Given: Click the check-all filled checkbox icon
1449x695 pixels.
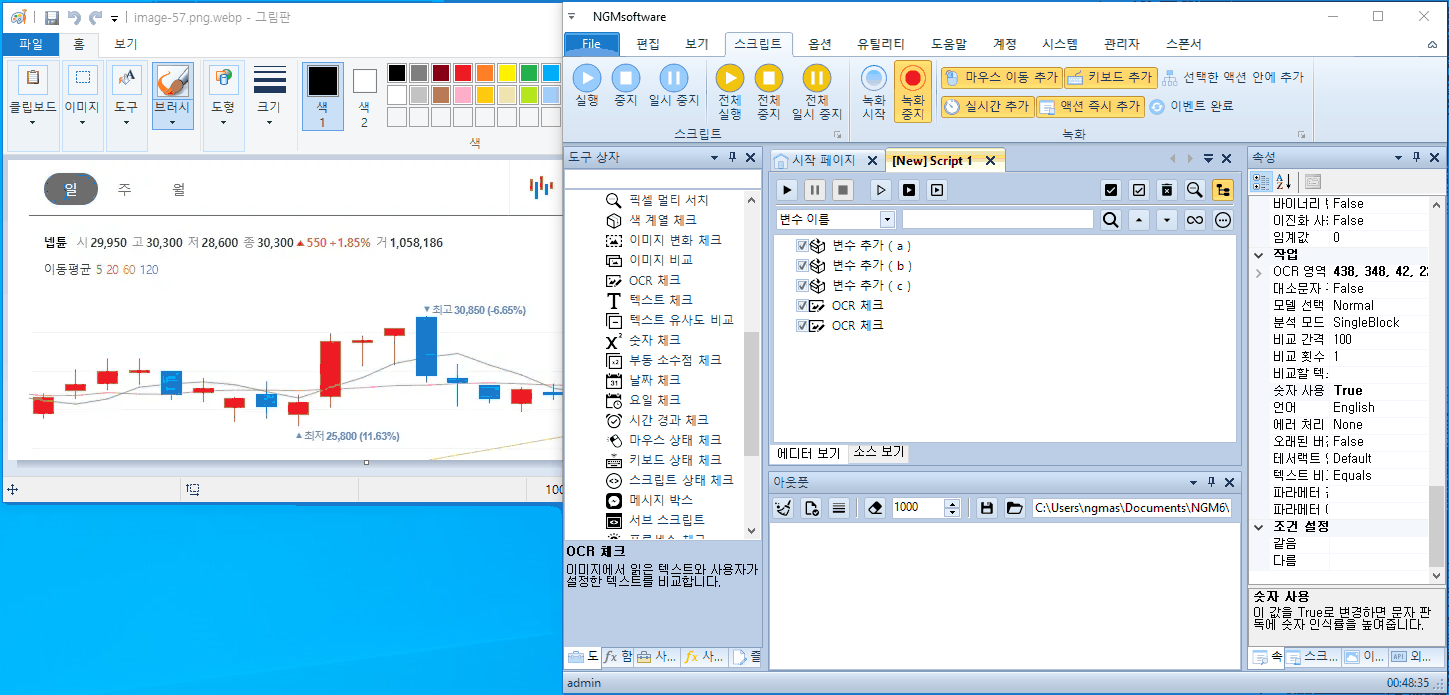Looking at the screenshot, I should point(1110,189).
